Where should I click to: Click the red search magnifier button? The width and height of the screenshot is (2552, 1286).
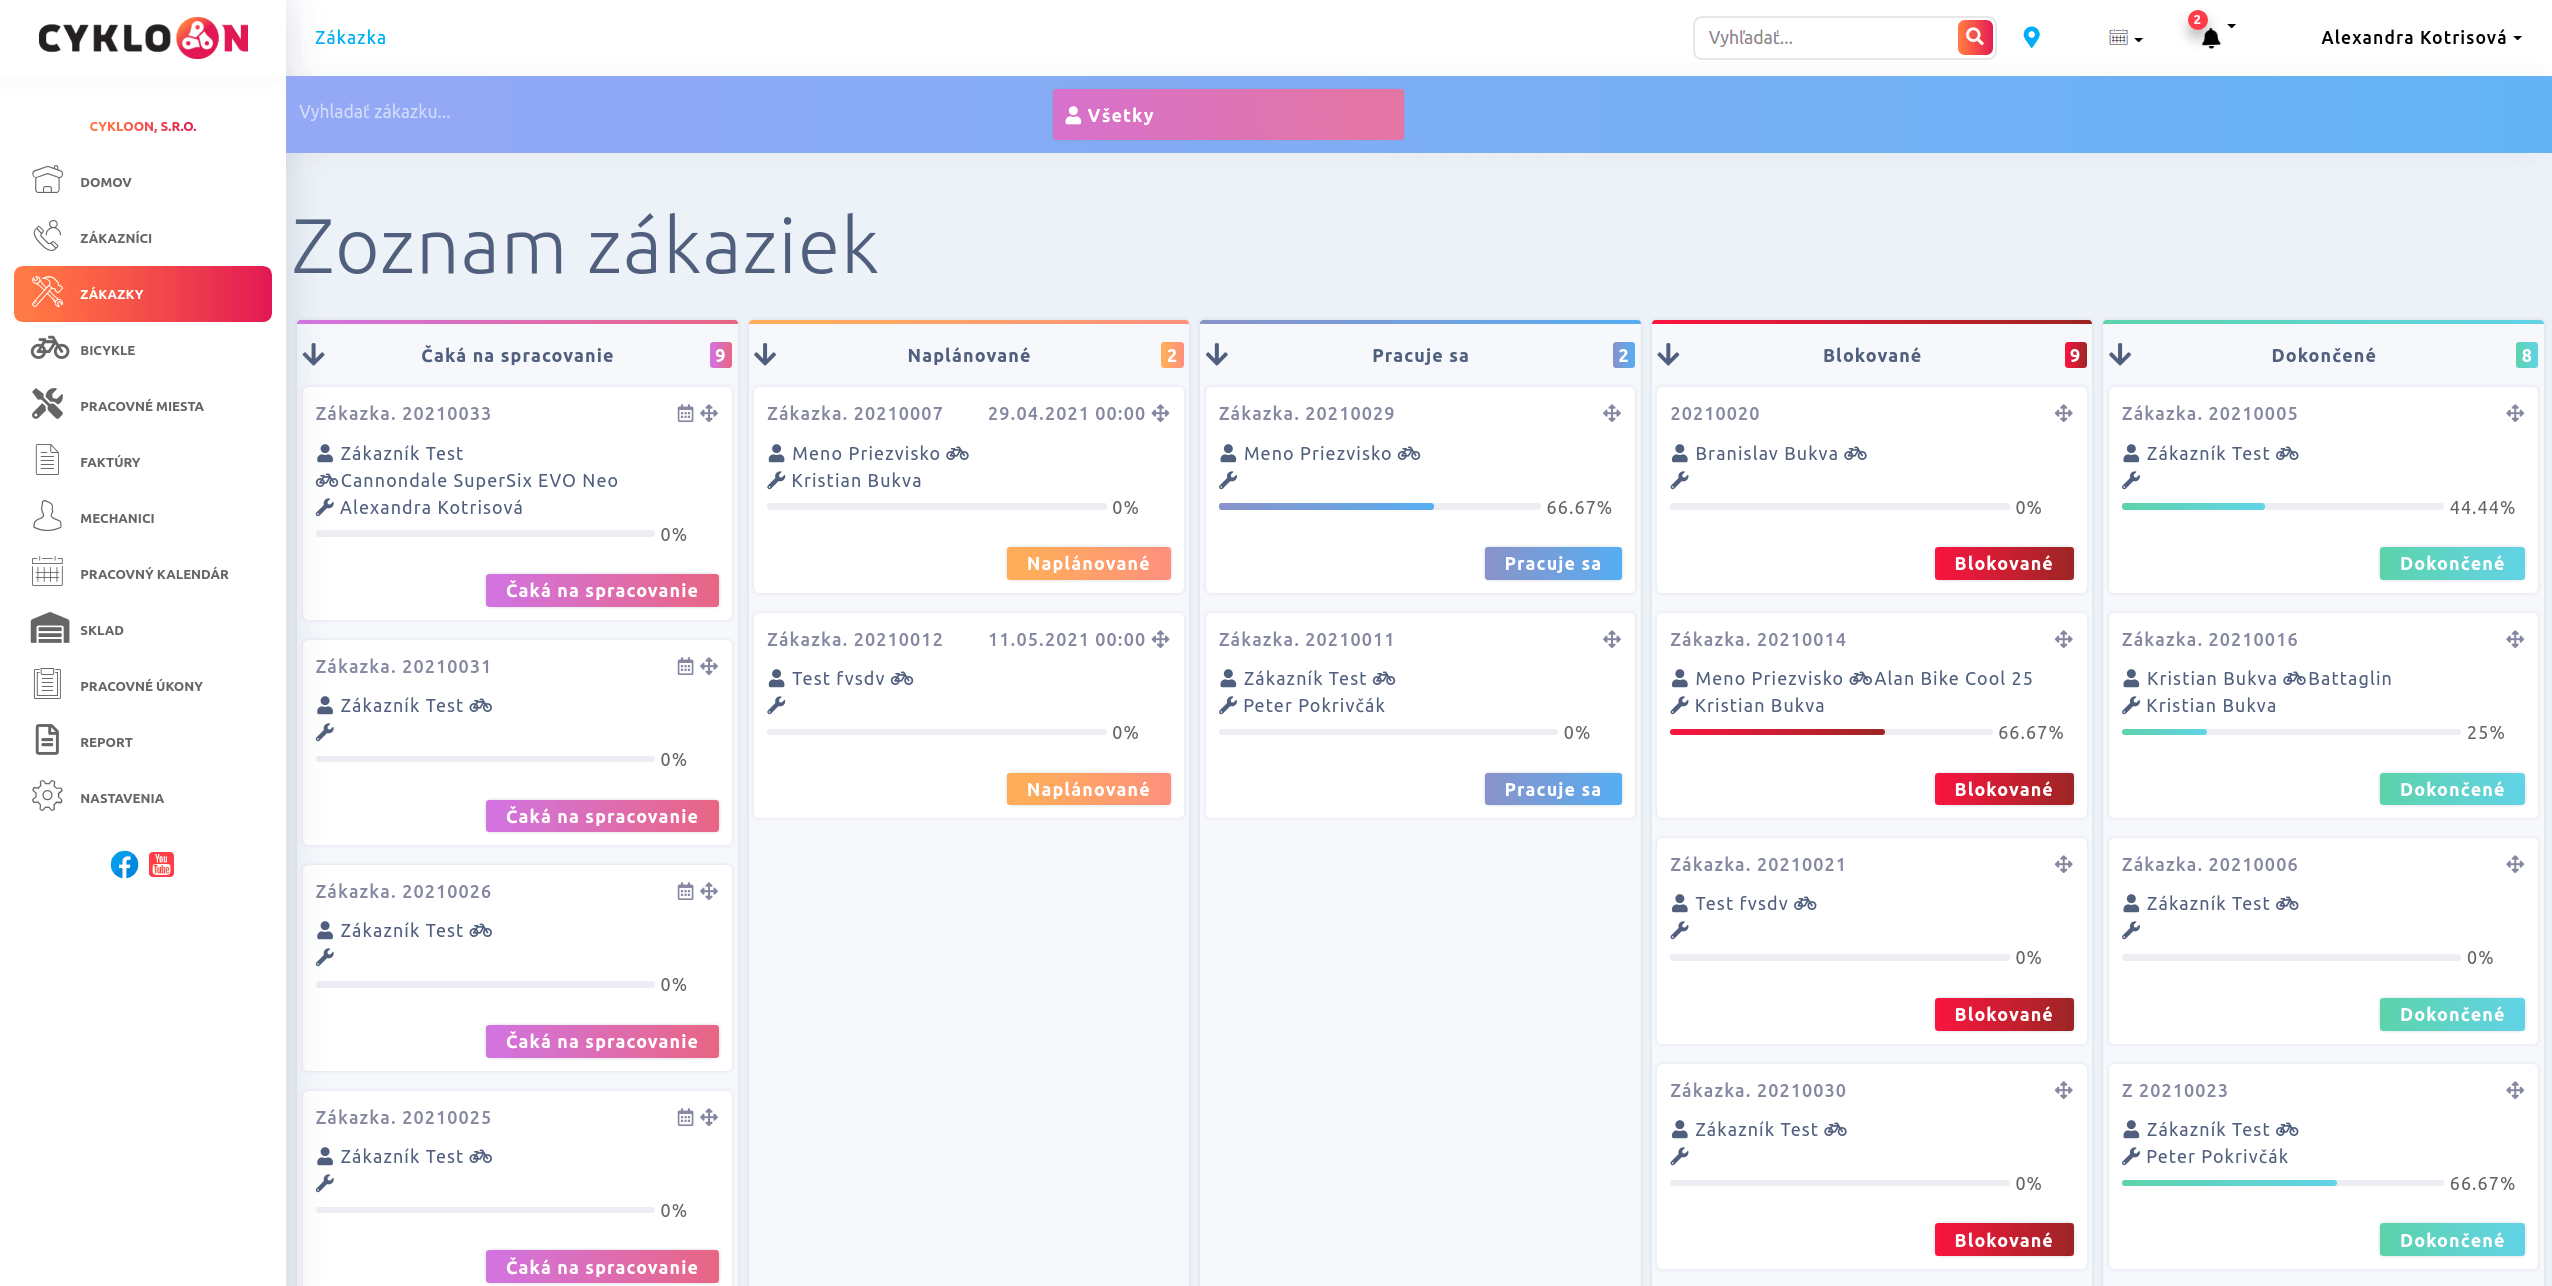click(1974, 38)
